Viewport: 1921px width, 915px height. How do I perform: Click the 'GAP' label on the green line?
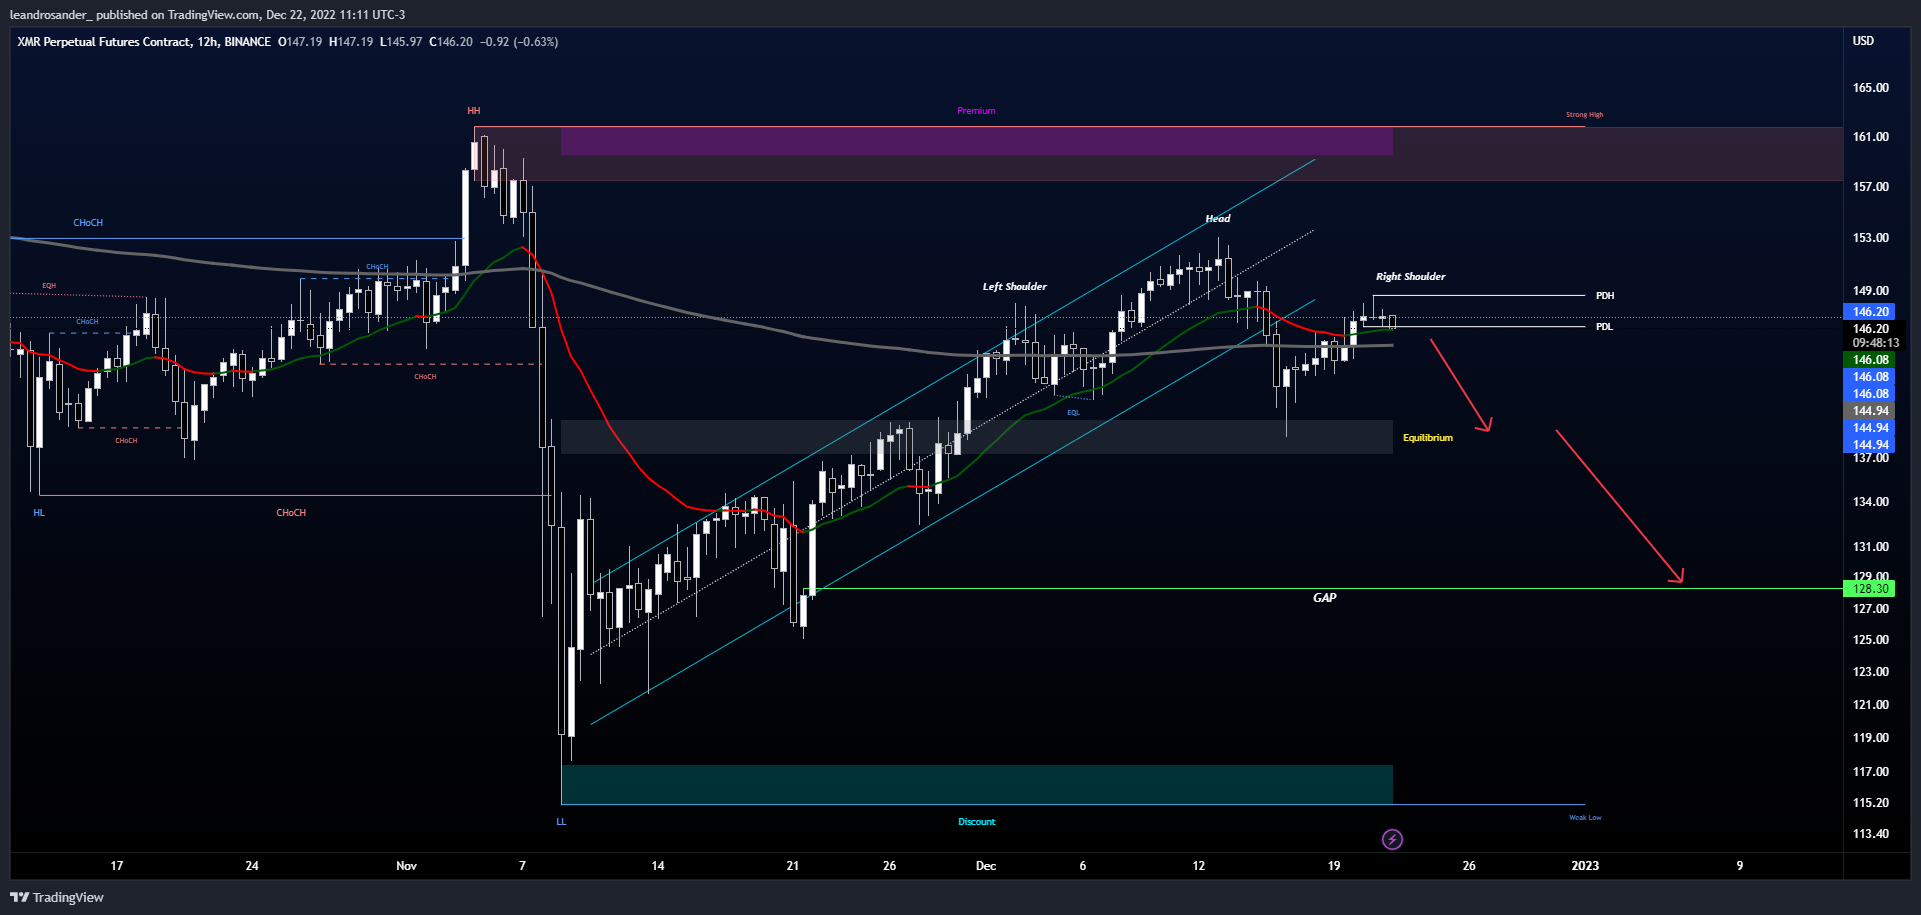tap(1324, 598)
